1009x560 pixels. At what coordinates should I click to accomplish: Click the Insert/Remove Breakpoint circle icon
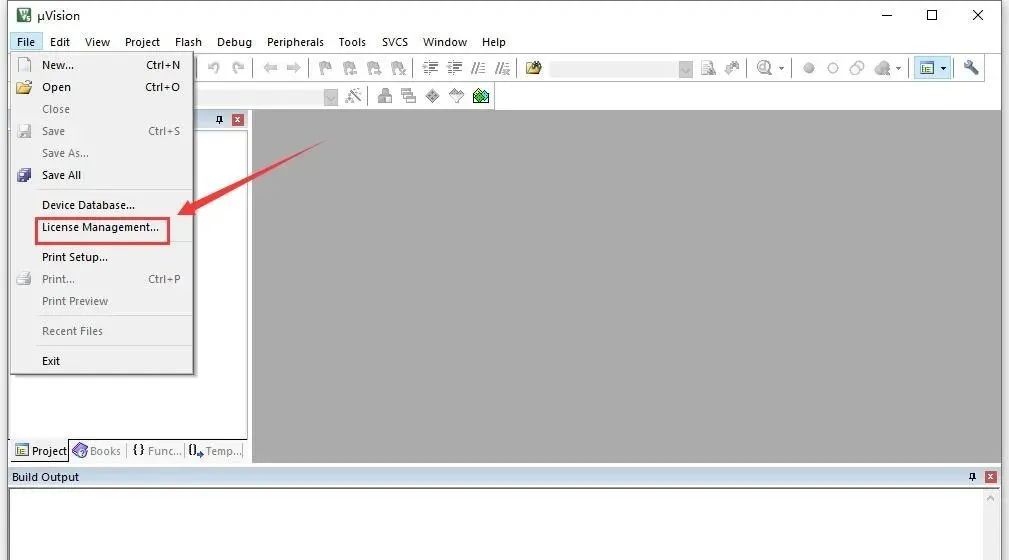tap(809, 68)
